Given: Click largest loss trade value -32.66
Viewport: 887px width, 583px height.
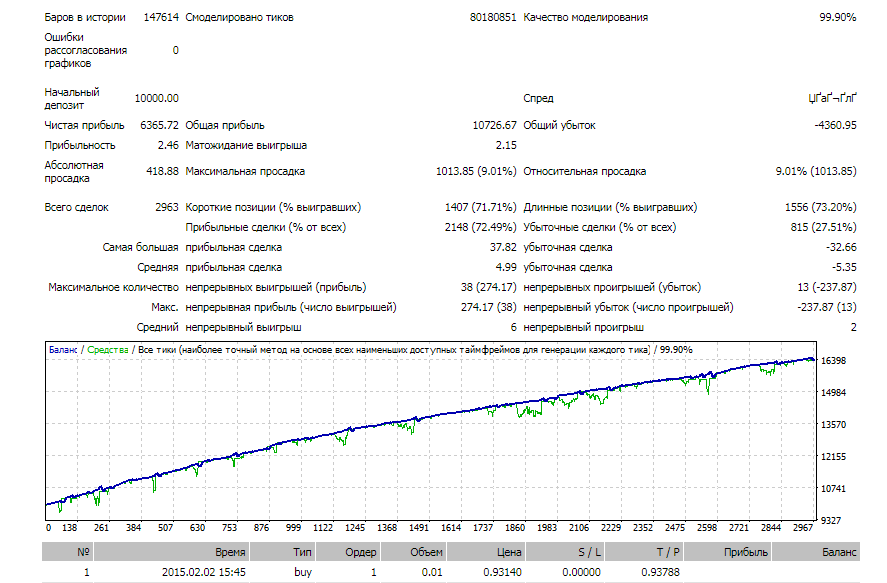Looking at the screenshot, I should coord(841,248).
